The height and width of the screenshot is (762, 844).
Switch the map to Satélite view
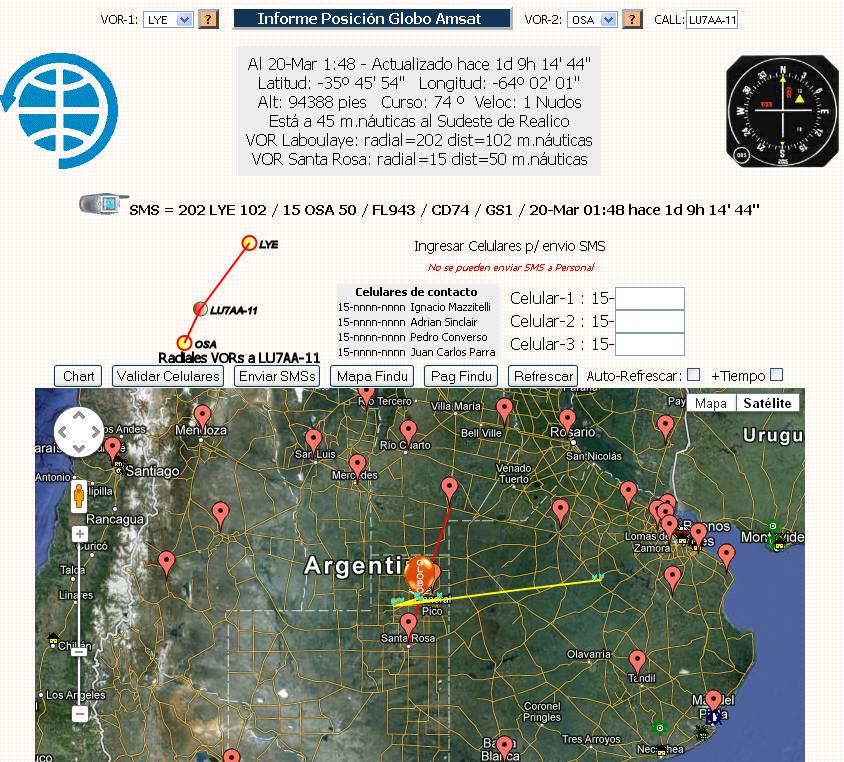point(767,403)
